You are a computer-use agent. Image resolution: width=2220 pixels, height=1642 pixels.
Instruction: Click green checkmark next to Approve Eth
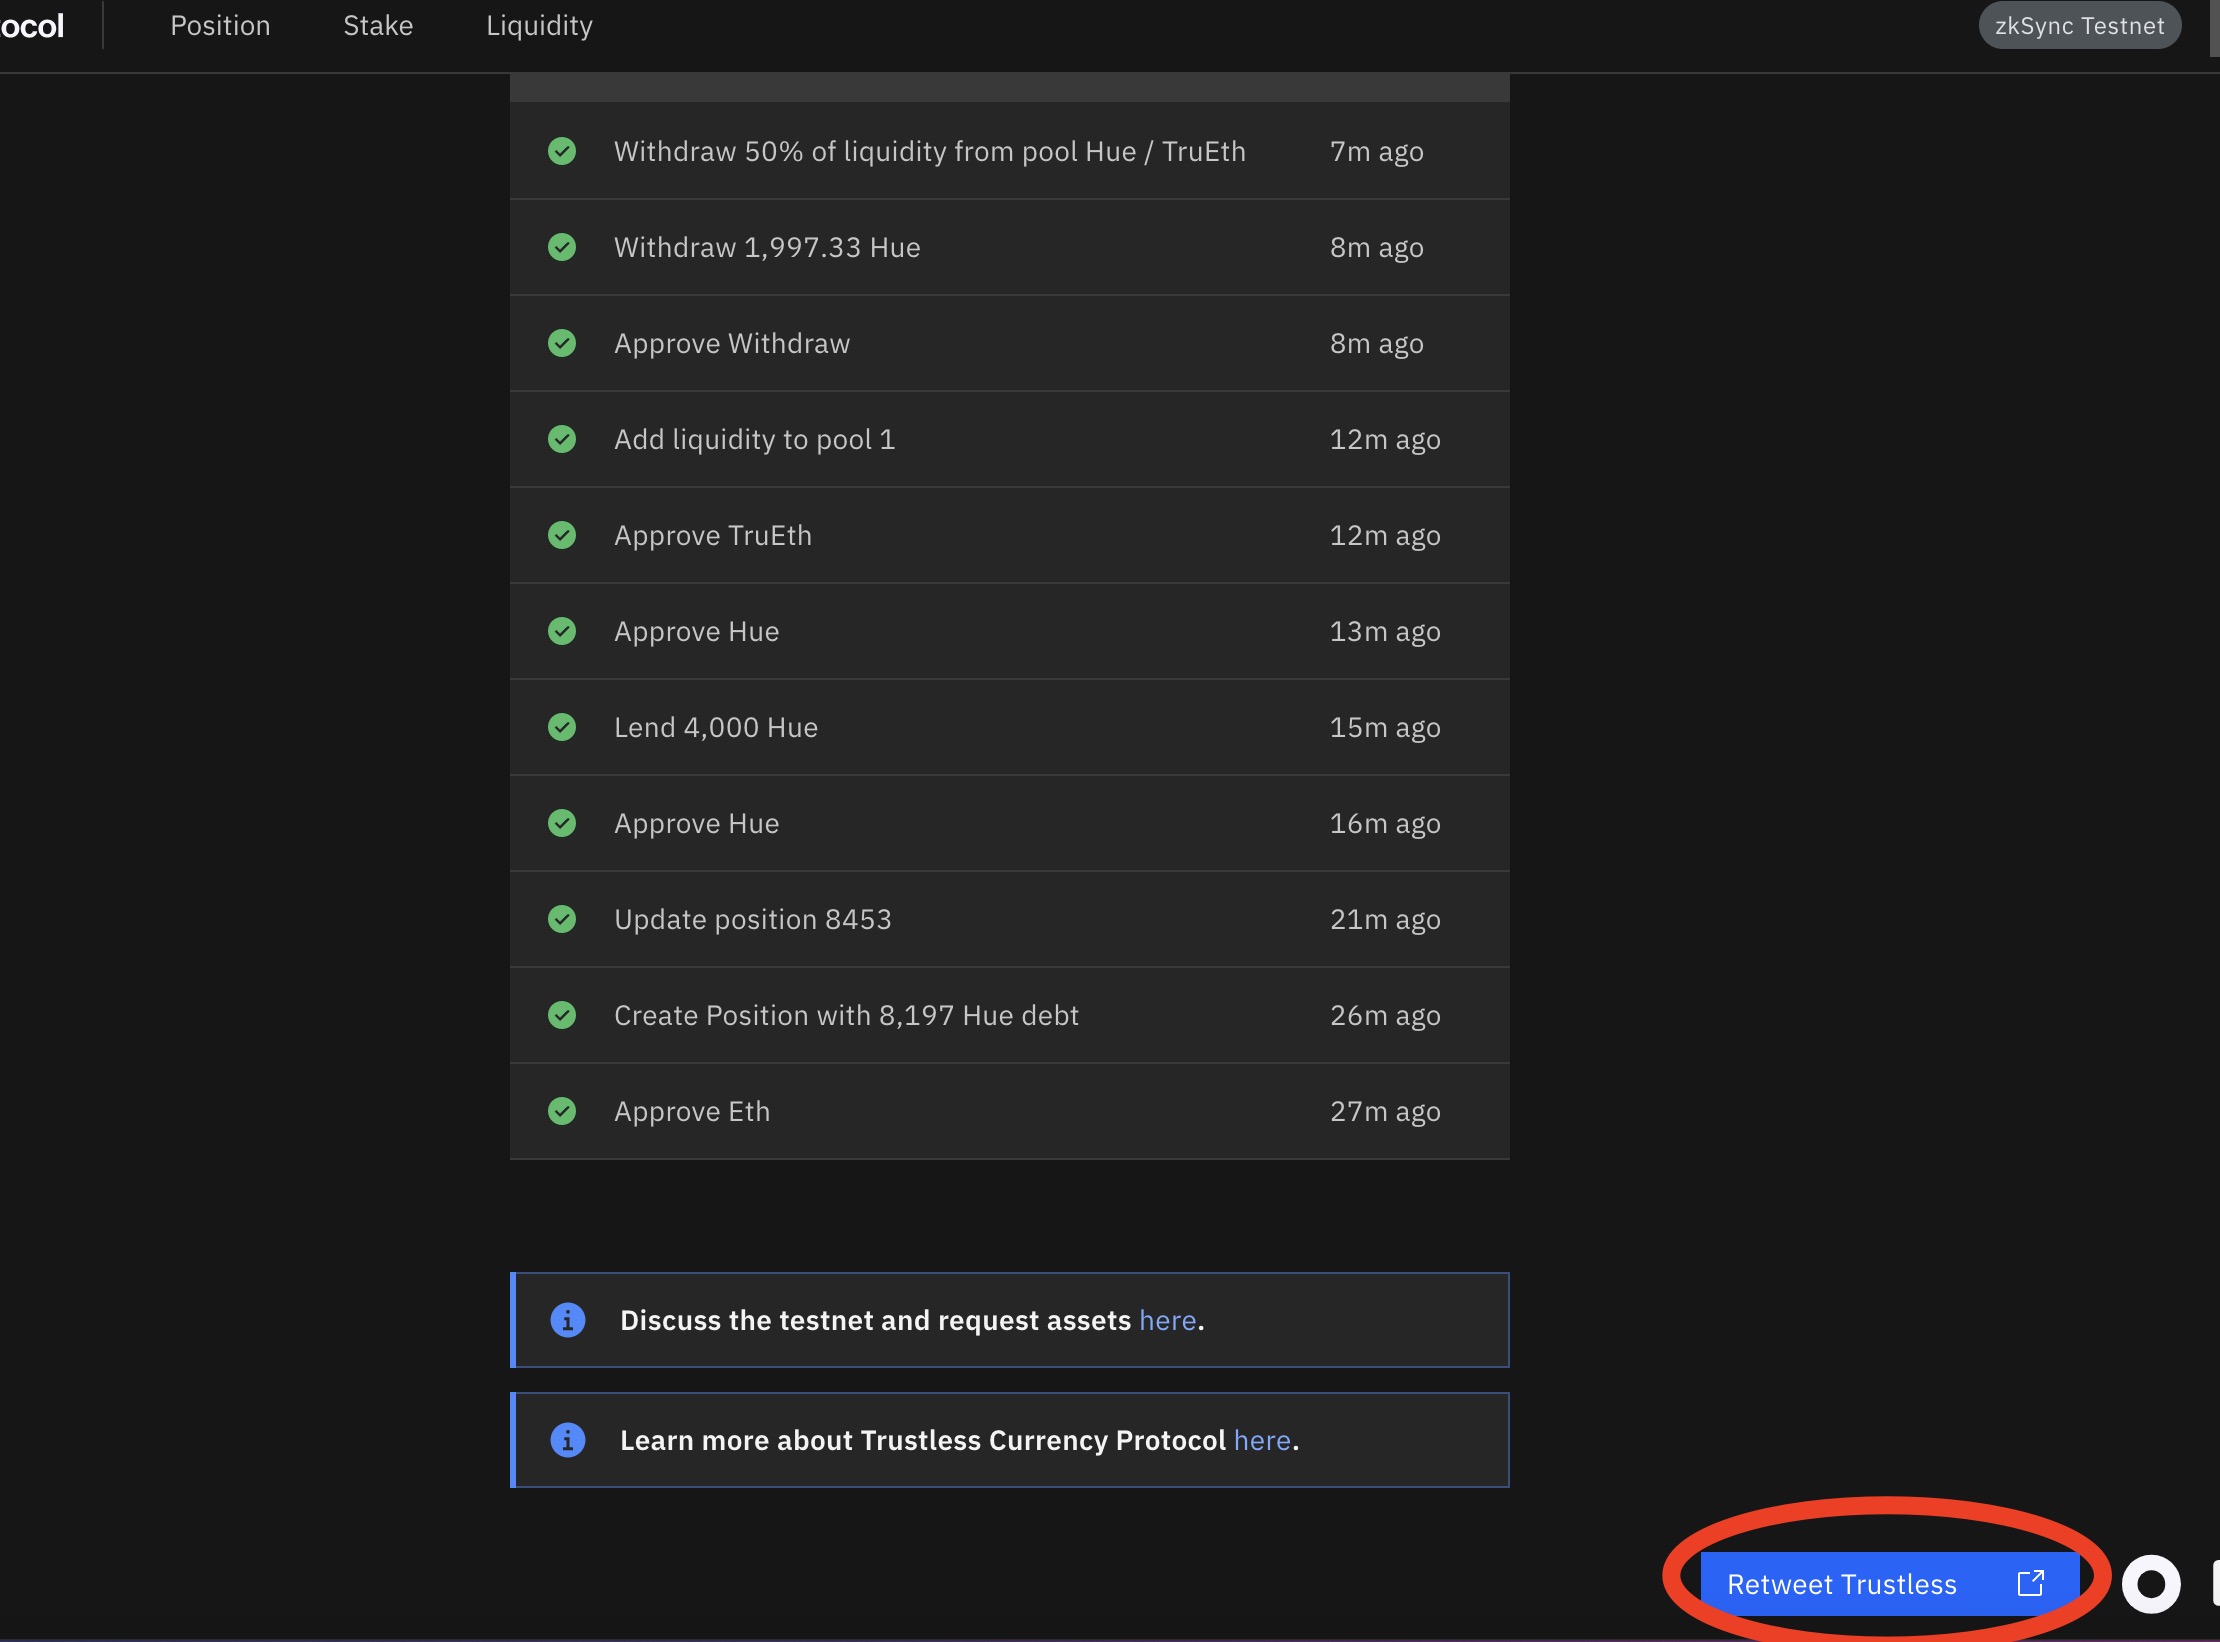click(562, 1111)
